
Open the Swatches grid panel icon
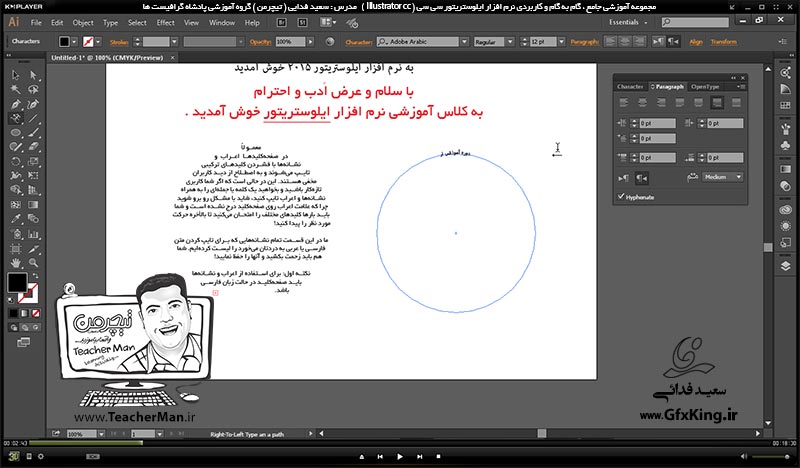(786, 106)
